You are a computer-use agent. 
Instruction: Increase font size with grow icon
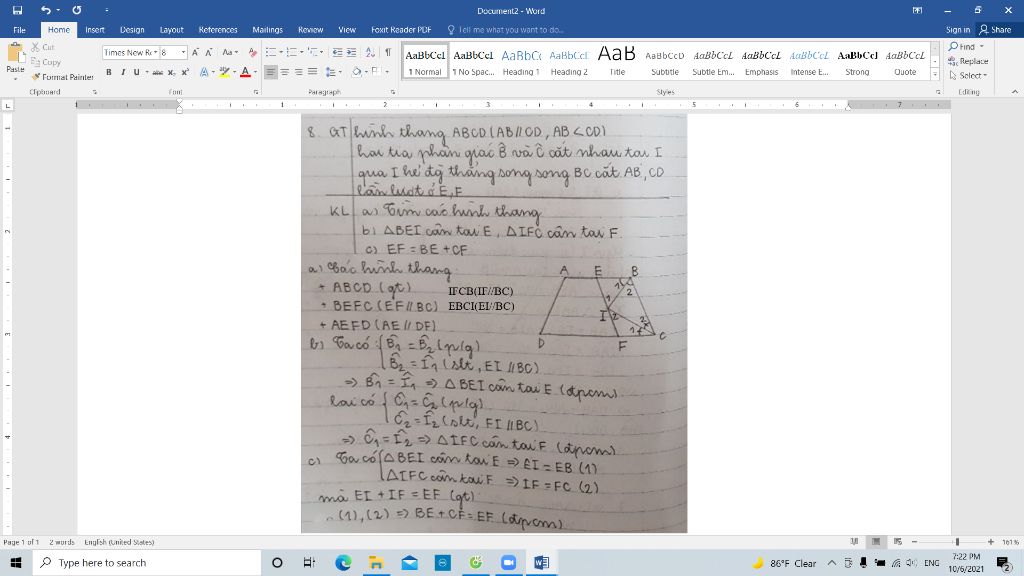(195, 52)
